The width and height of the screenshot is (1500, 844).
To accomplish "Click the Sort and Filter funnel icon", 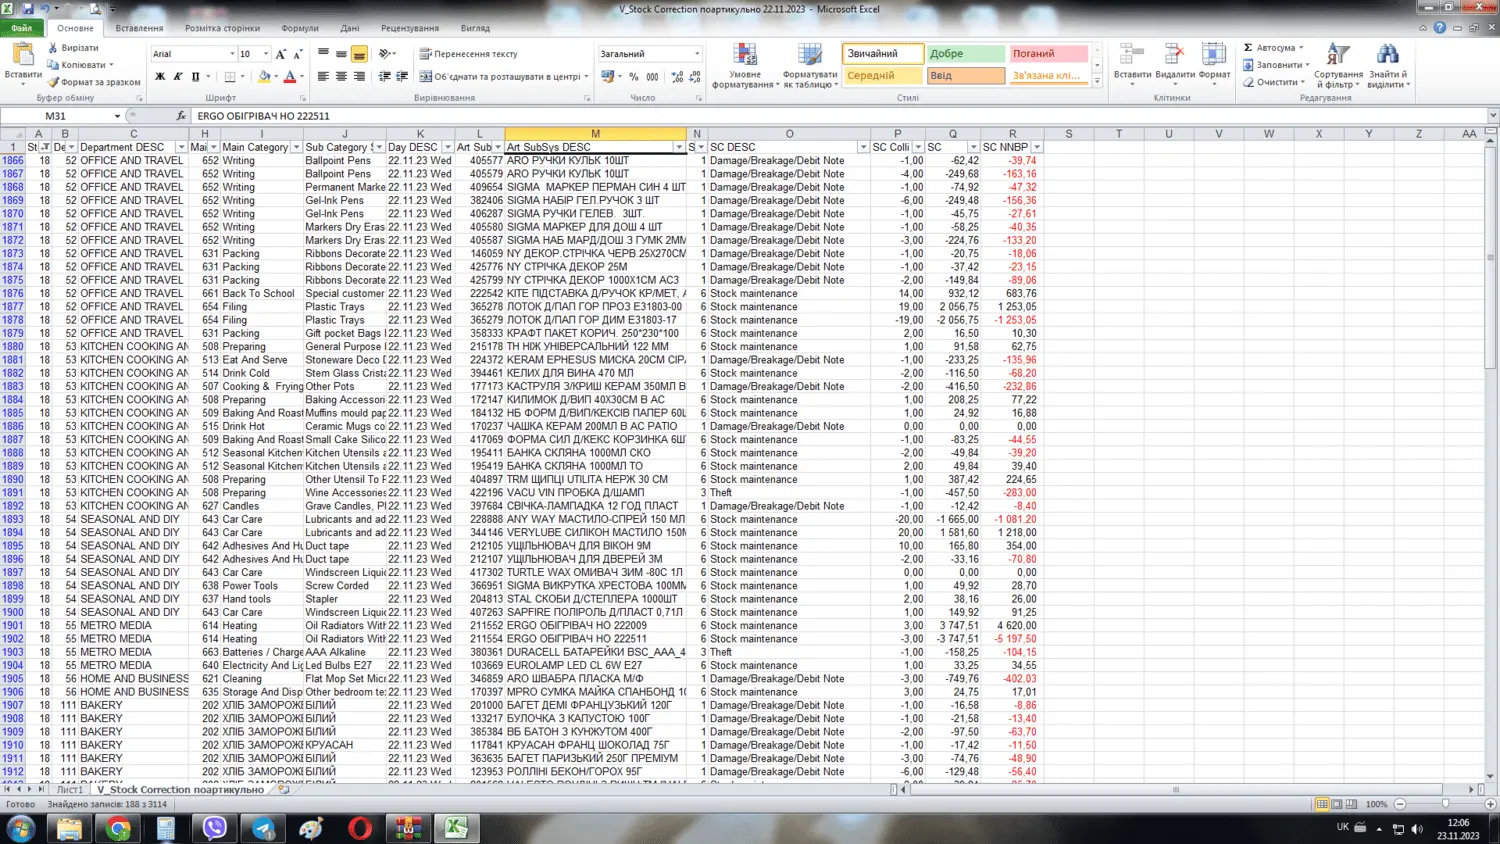I will click(1337, 55).
